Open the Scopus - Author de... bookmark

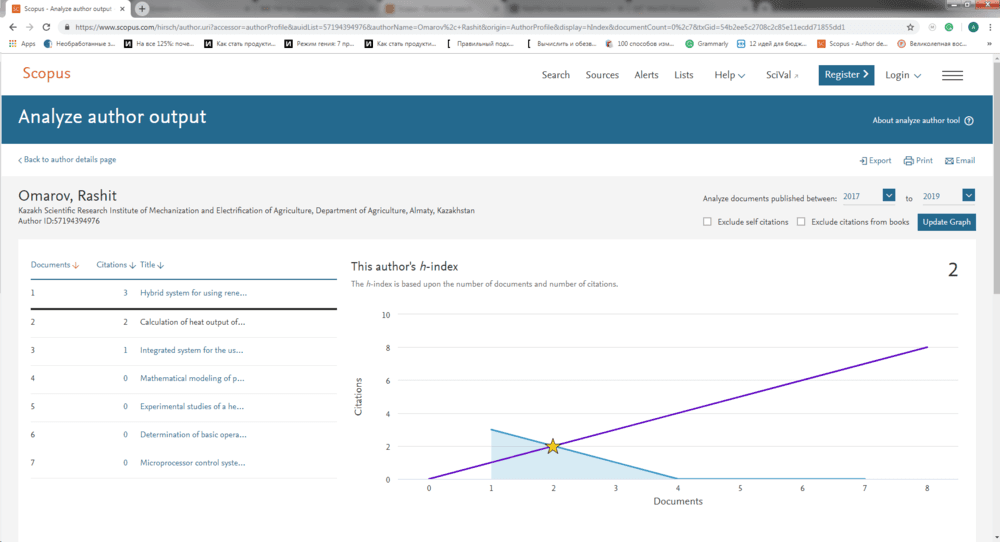[852, 44]
